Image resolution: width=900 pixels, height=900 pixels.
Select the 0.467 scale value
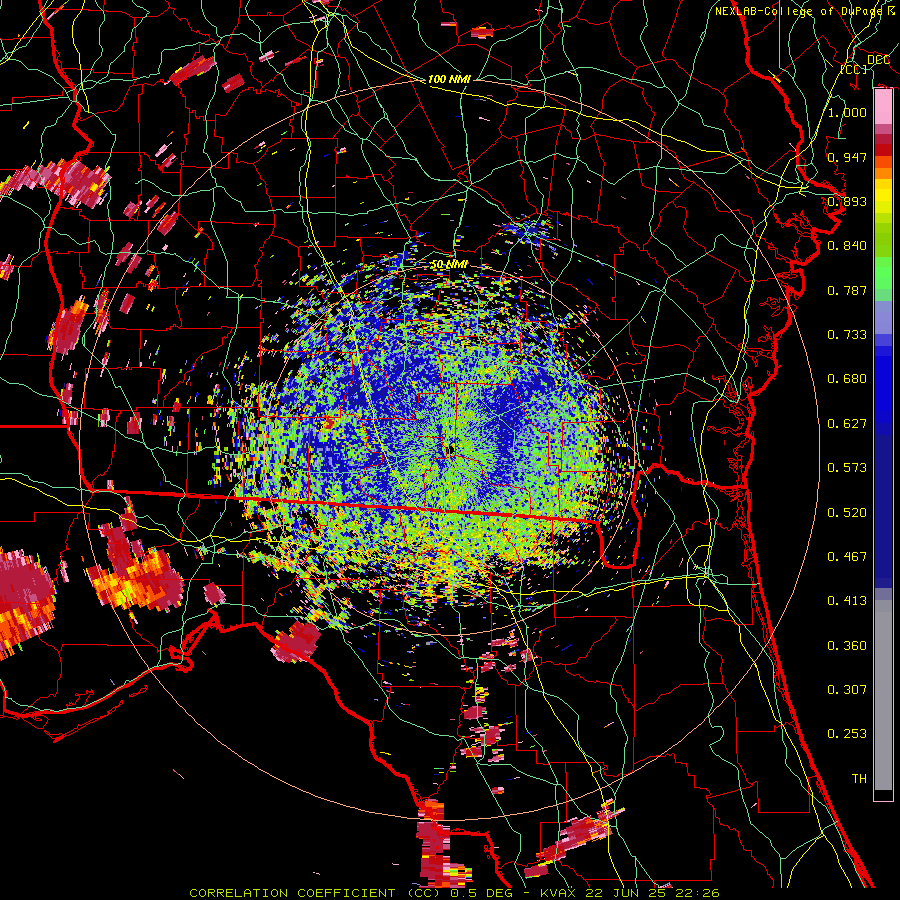click(847, 557)
